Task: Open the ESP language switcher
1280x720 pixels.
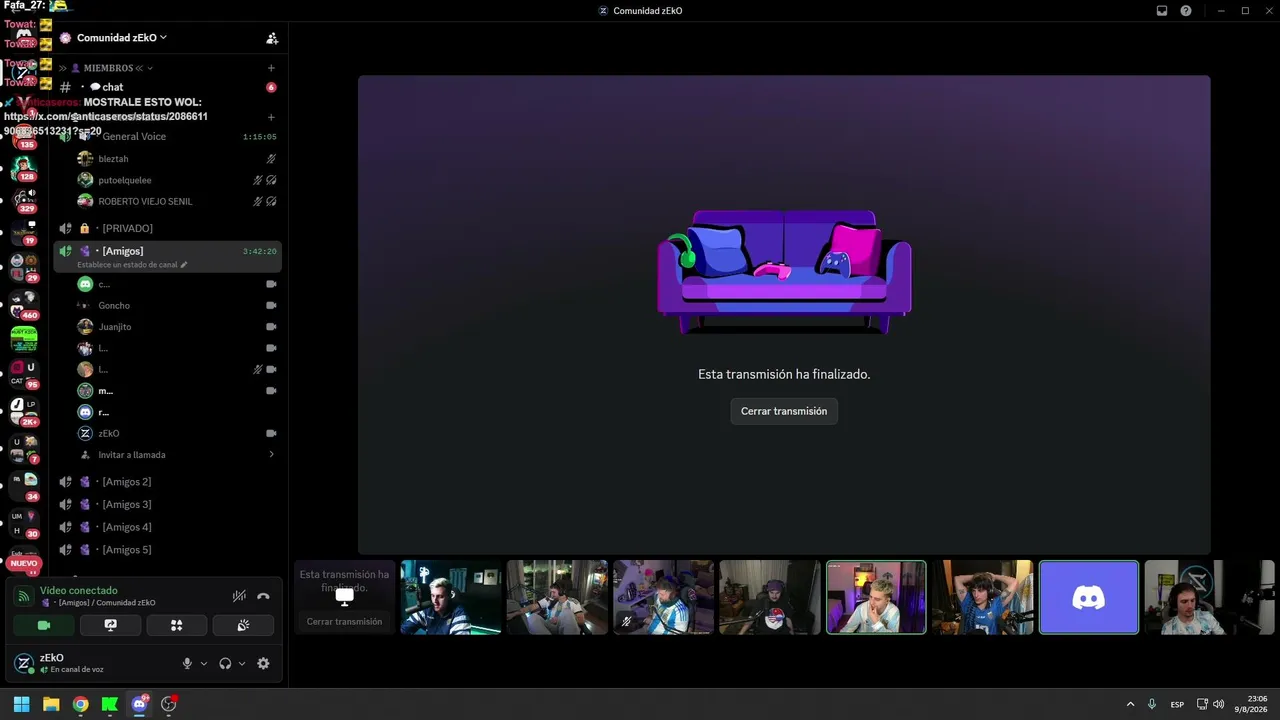Action: click(x=1178, y=704)
